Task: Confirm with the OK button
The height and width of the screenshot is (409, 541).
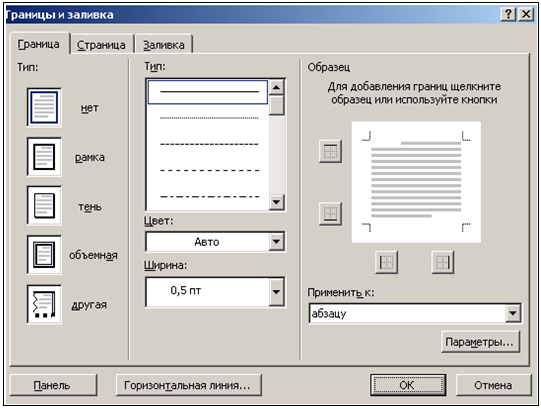Action: point(408,385)
